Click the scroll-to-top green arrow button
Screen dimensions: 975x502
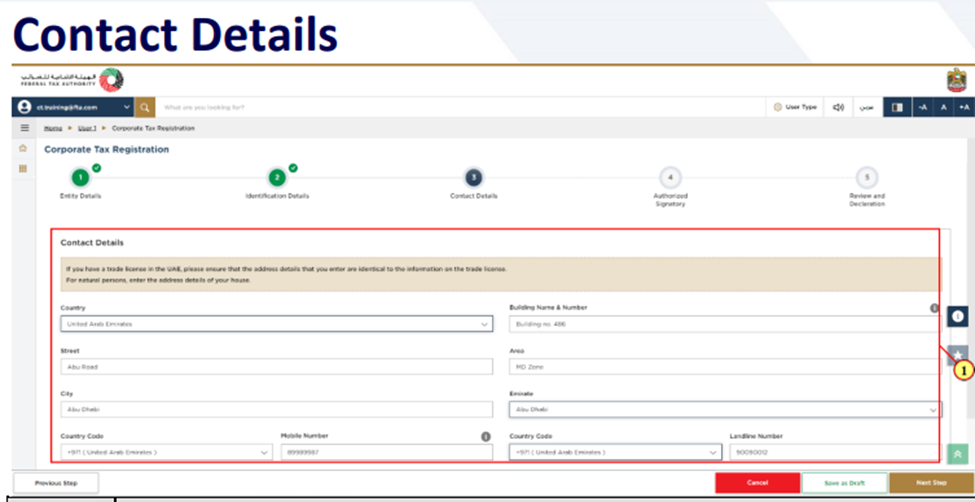pos(957,454)
